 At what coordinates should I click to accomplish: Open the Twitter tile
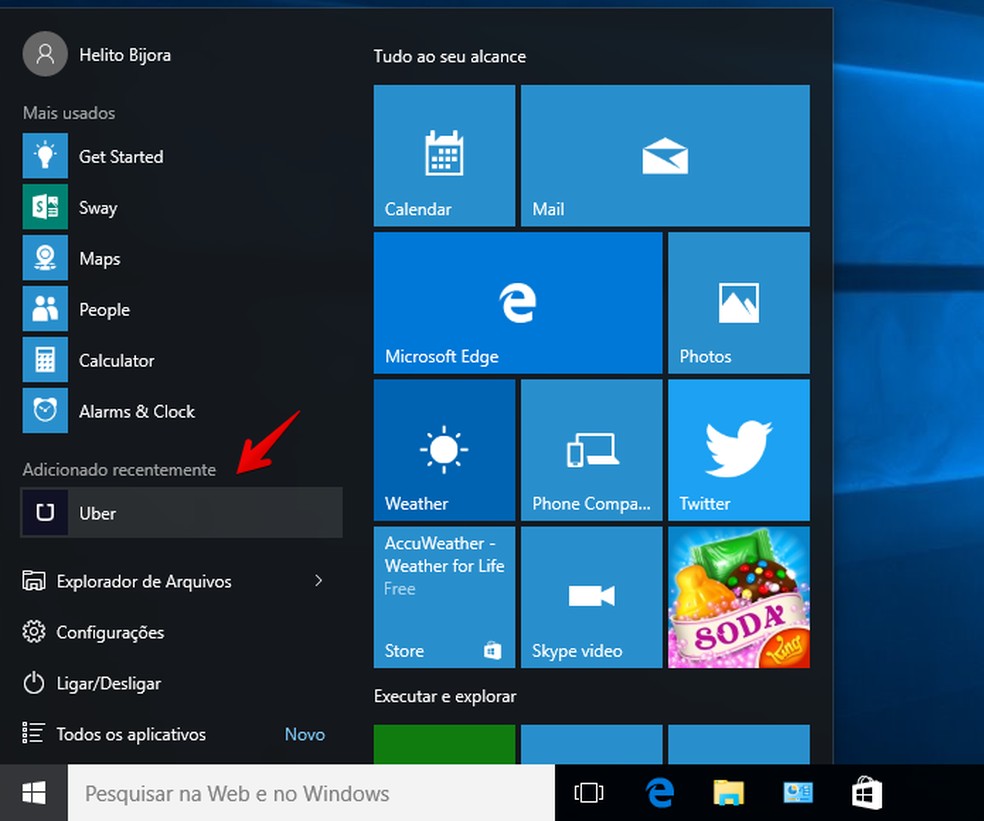pos(738,450)
